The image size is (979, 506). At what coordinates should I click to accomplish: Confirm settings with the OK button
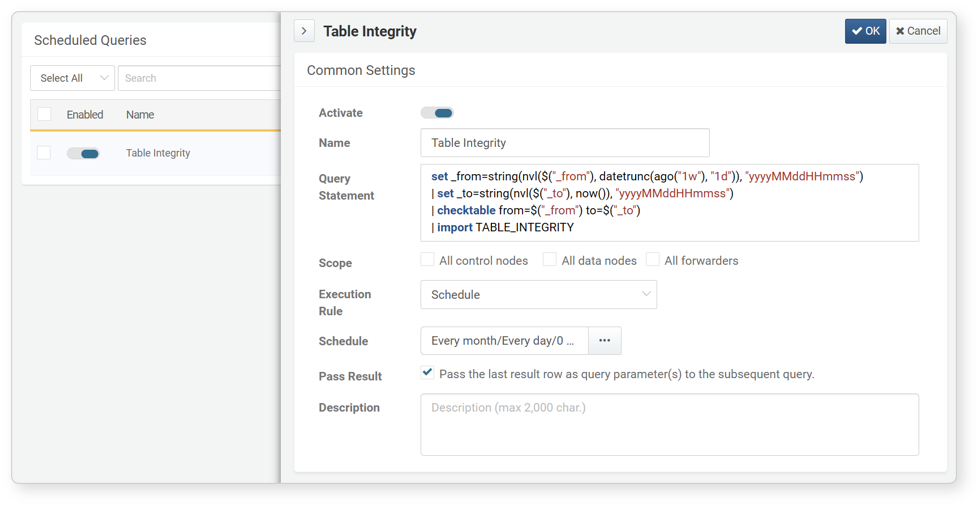865,31
